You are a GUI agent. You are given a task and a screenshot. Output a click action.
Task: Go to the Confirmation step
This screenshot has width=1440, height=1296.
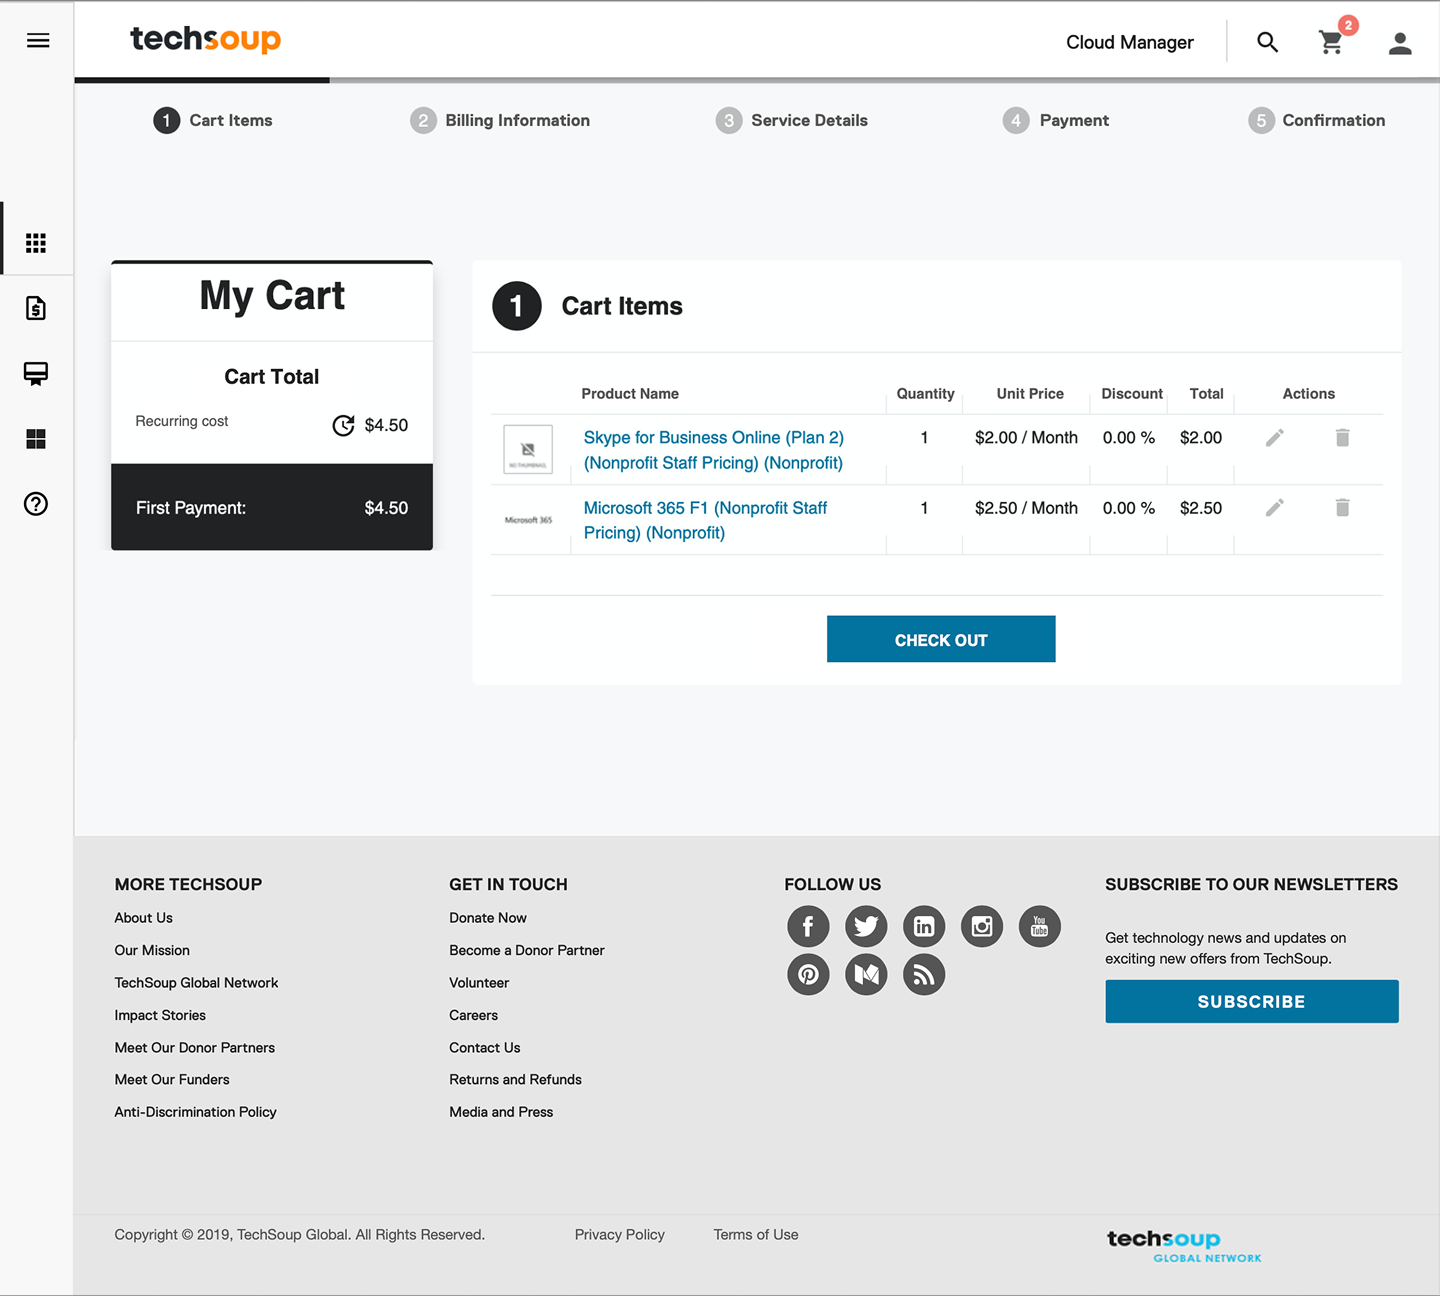coord(1317,120)
